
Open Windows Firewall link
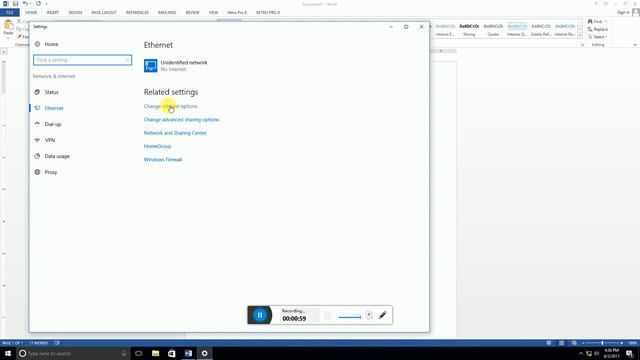163,160
